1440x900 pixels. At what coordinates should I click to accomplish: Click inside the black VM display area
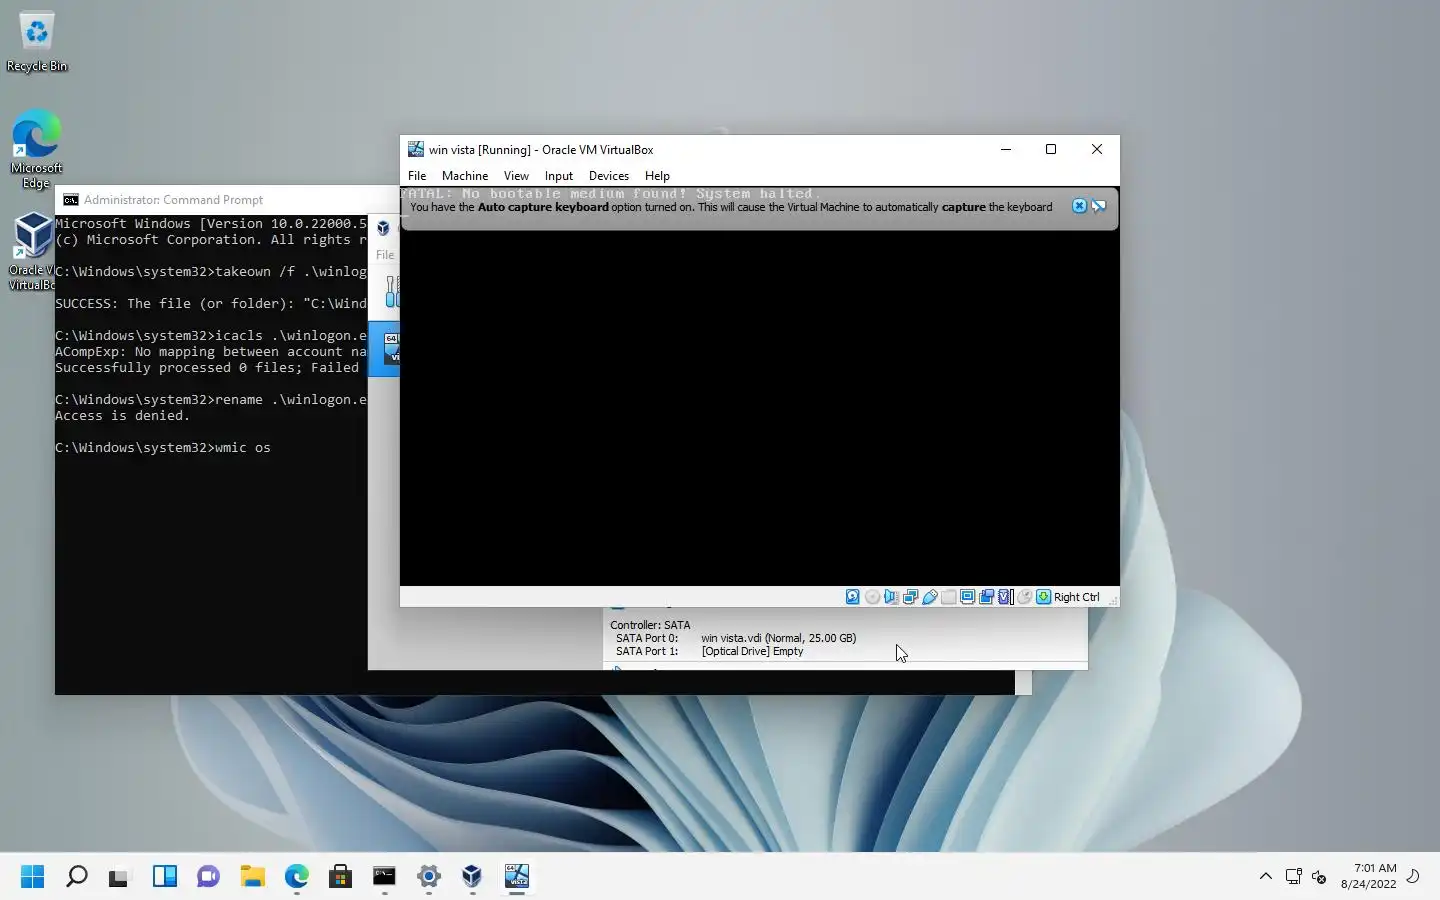[x=760, y=408]
